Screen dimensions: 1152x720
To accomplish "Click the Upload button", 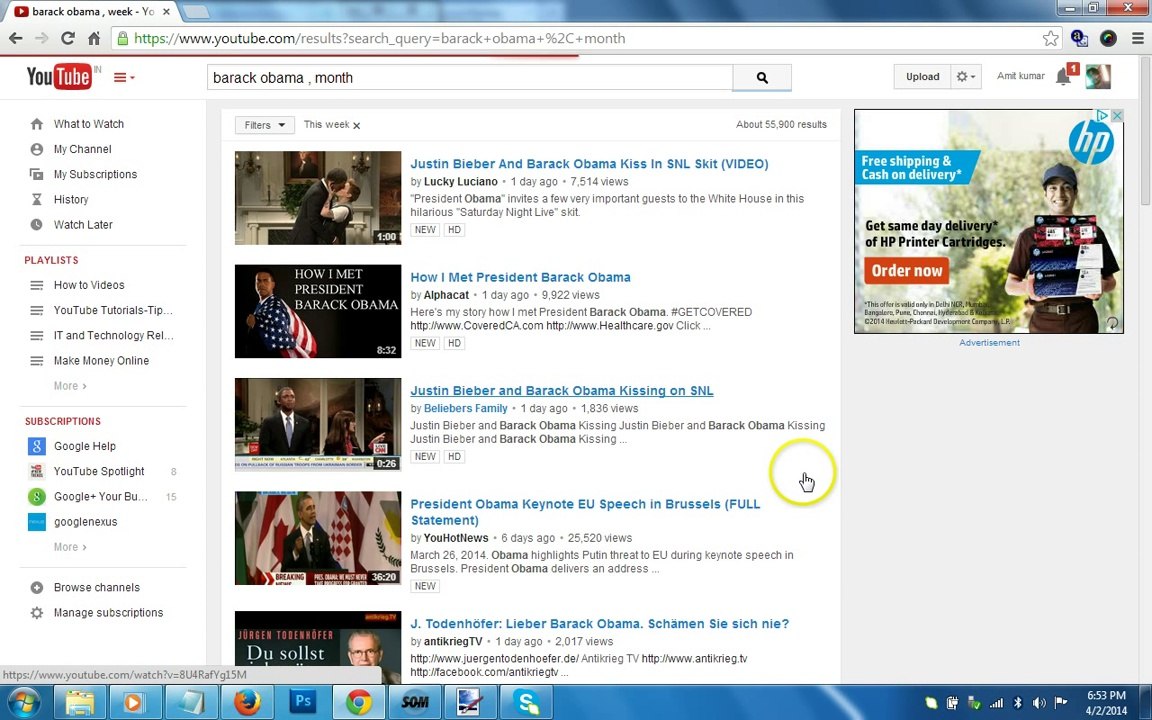I will 922,76.
